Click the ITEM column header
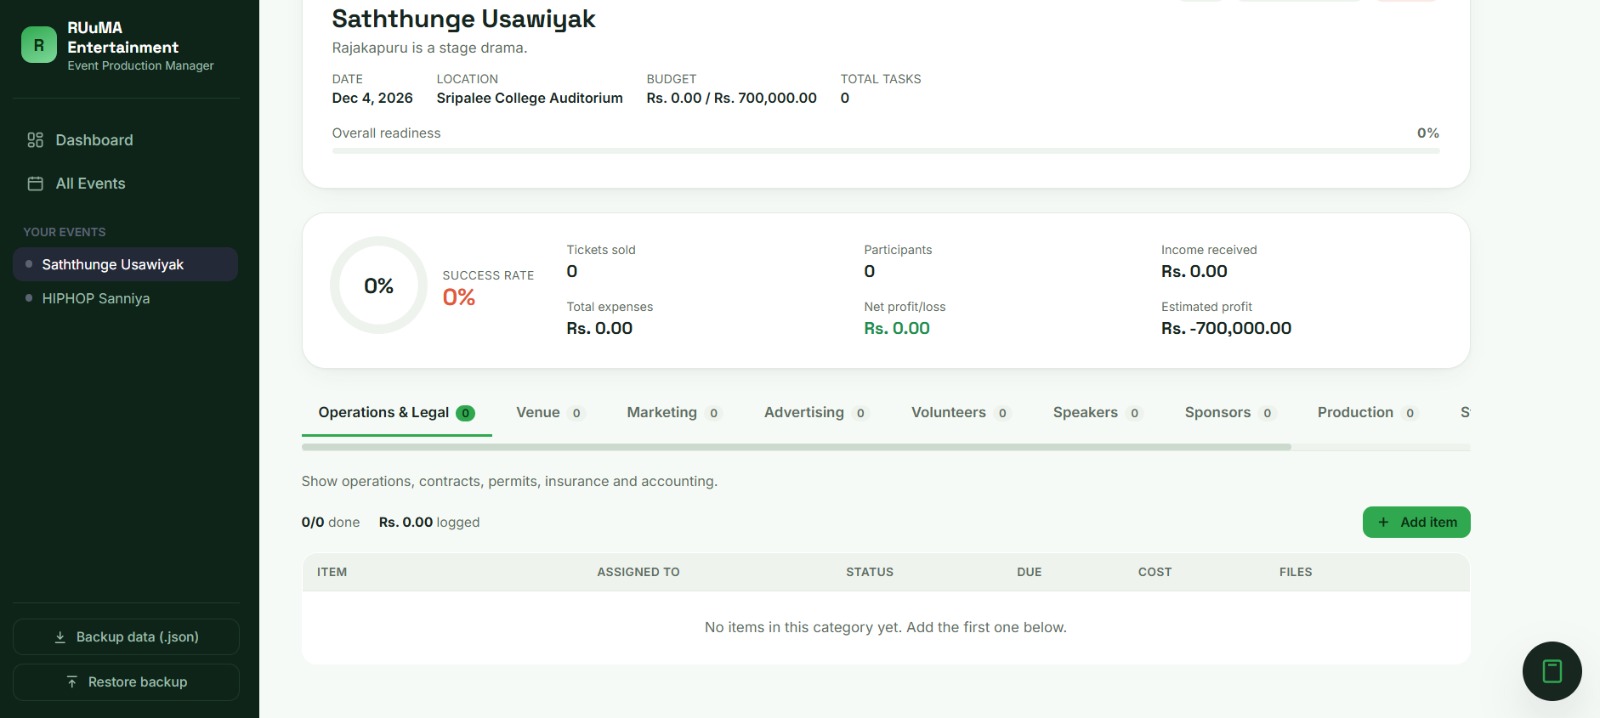The width and height of the screenshot is (1600, 718). [332, 572]
